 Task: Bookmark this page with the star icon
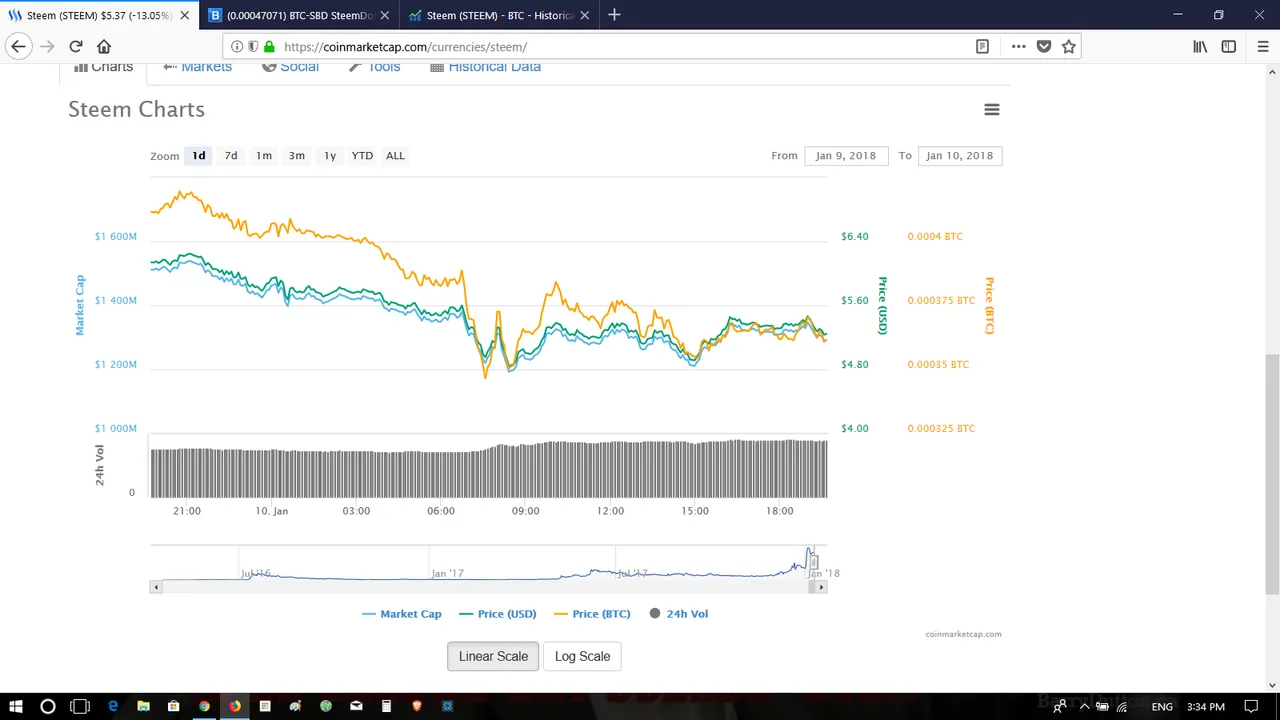(x=1069, y=46)
